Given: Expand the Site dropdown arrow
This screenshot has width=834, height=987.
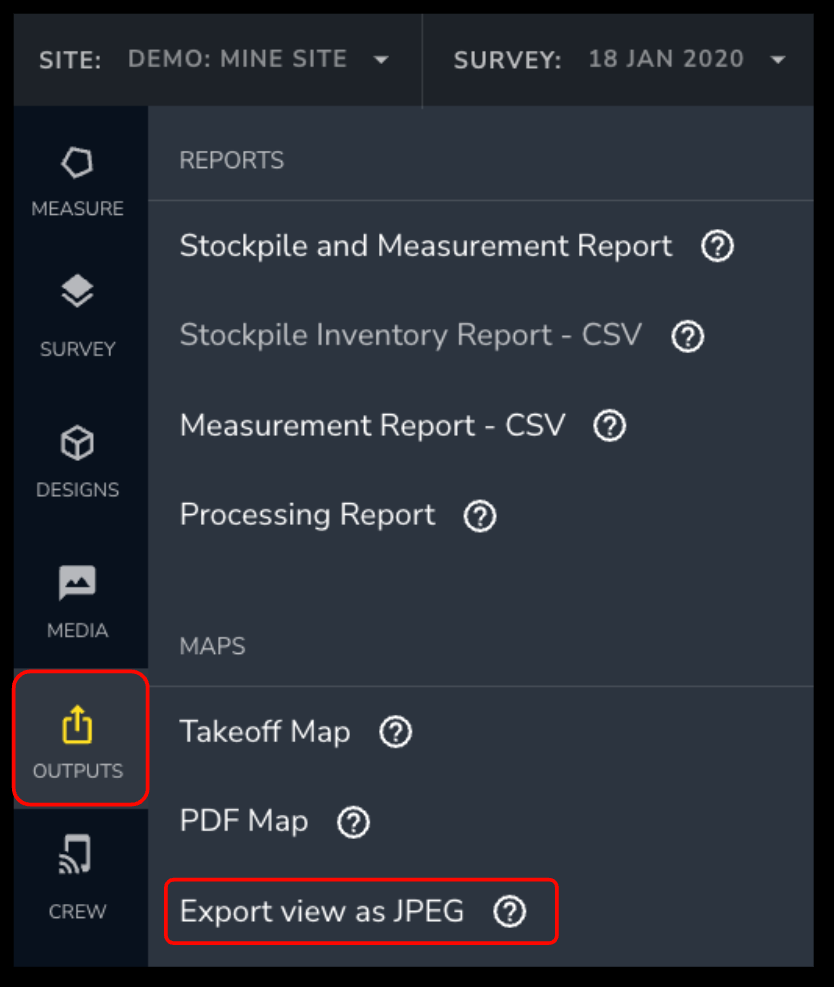Looking at the screenshot, I should (381, 60).
